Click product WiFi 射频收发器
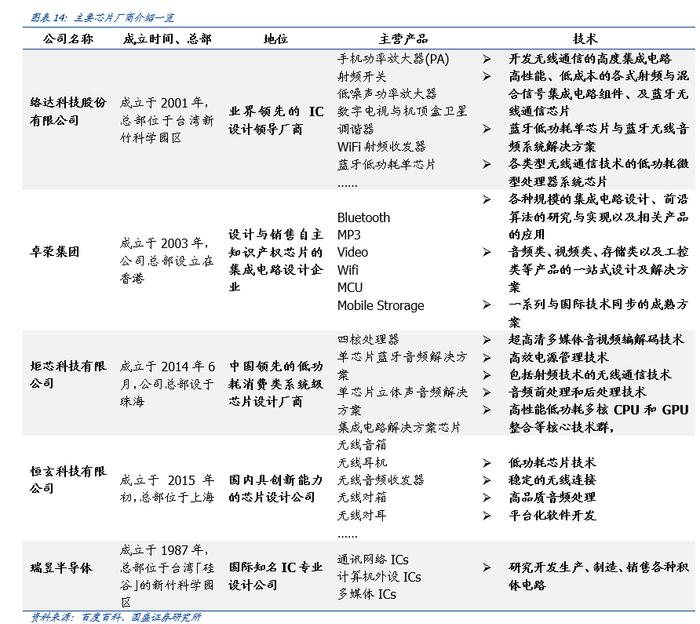Image resolution: width=700 pixels, height=624 pixels. (381, 146)
